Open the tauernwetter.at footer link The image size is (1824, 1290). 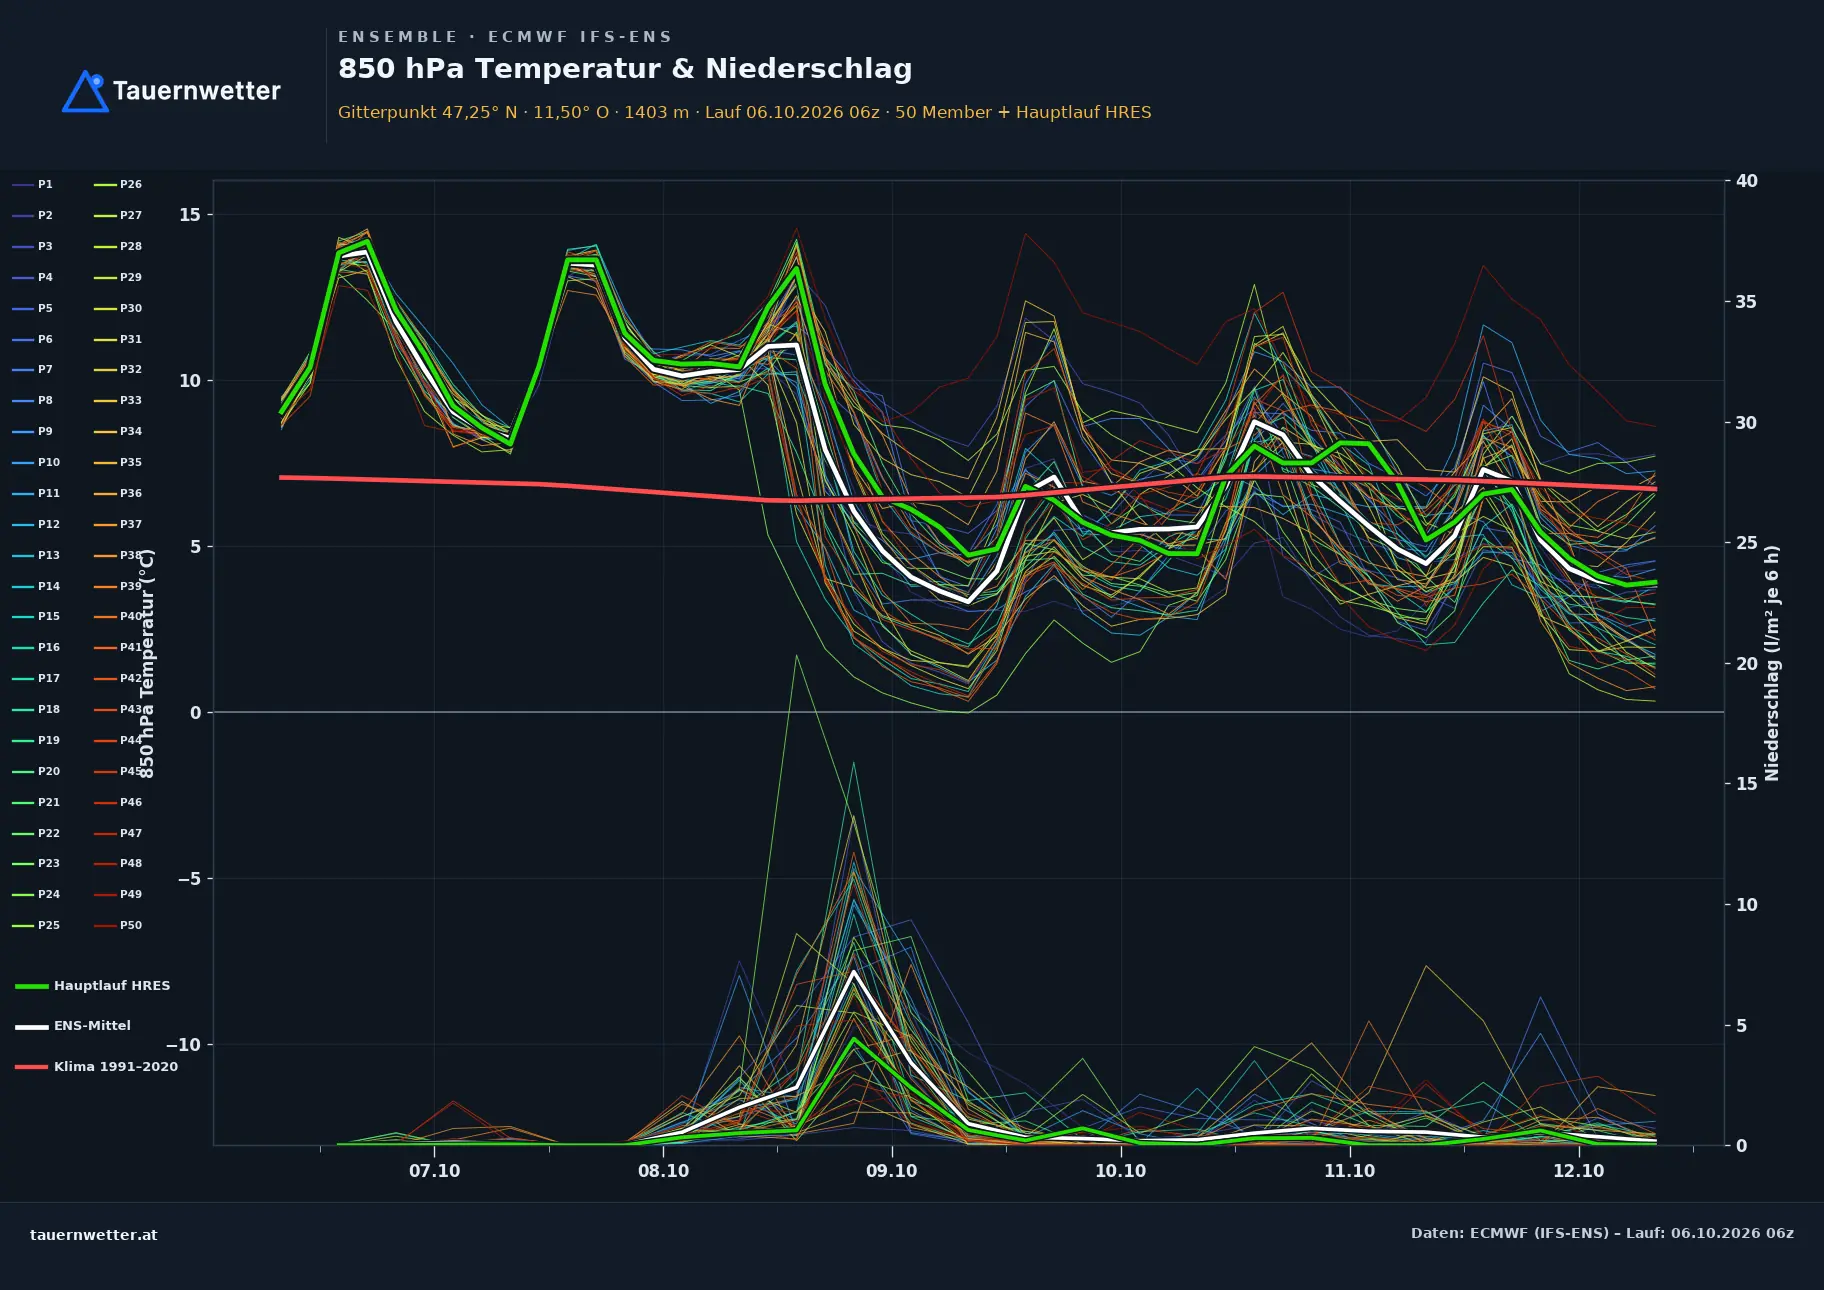[94, 1235]
